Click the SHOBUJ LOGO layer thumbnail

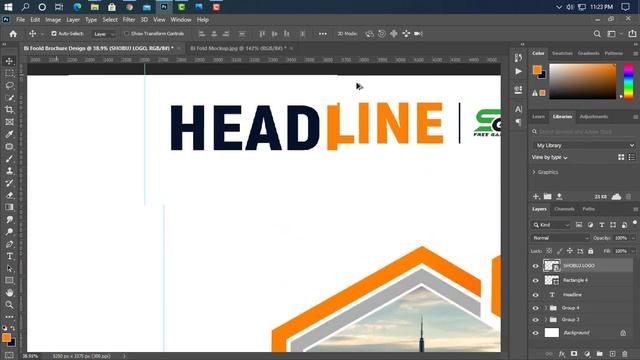tap(551, 266)
